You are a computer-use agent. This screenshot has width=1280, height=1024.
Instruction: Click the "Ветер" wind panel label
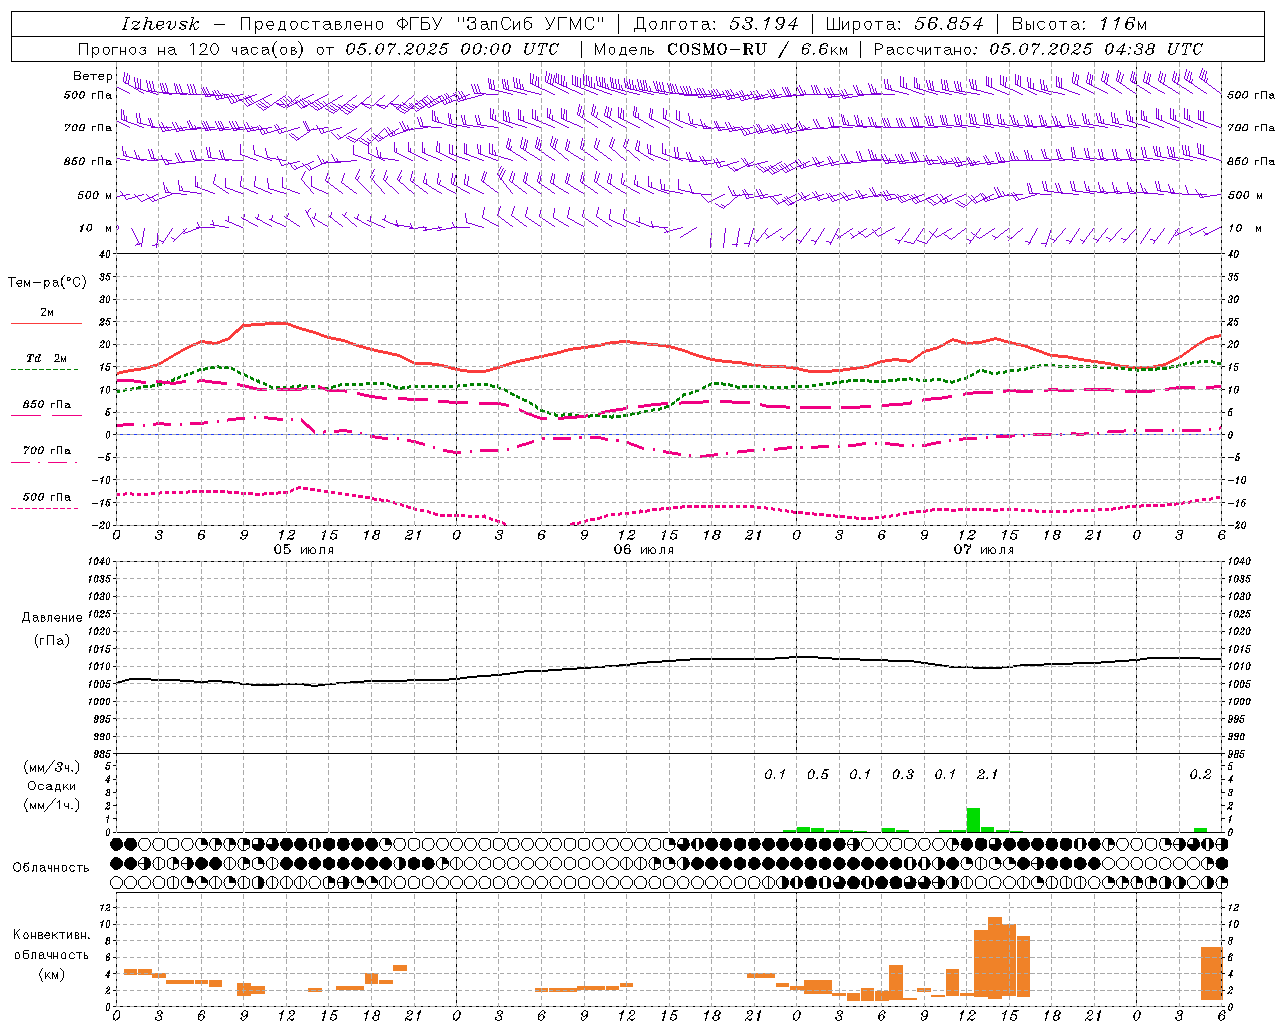point(92,76)
